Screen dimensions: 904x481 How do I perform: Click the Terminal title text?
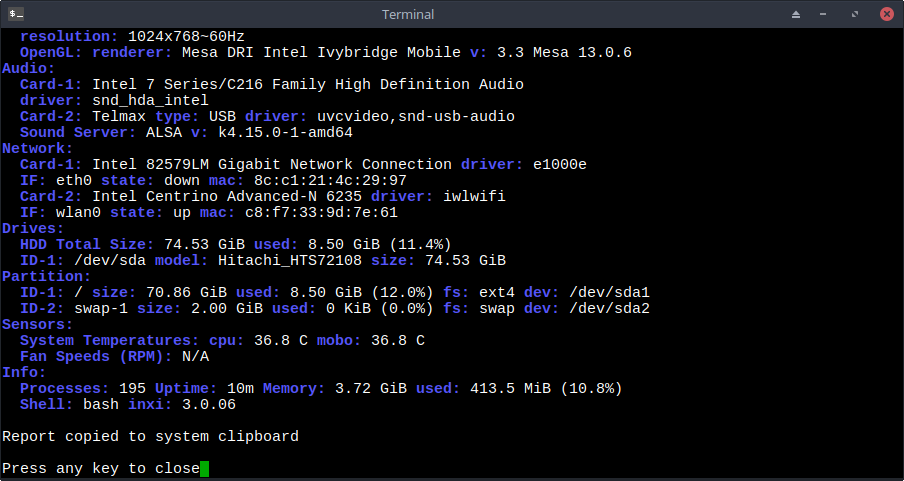coord(408,14)
